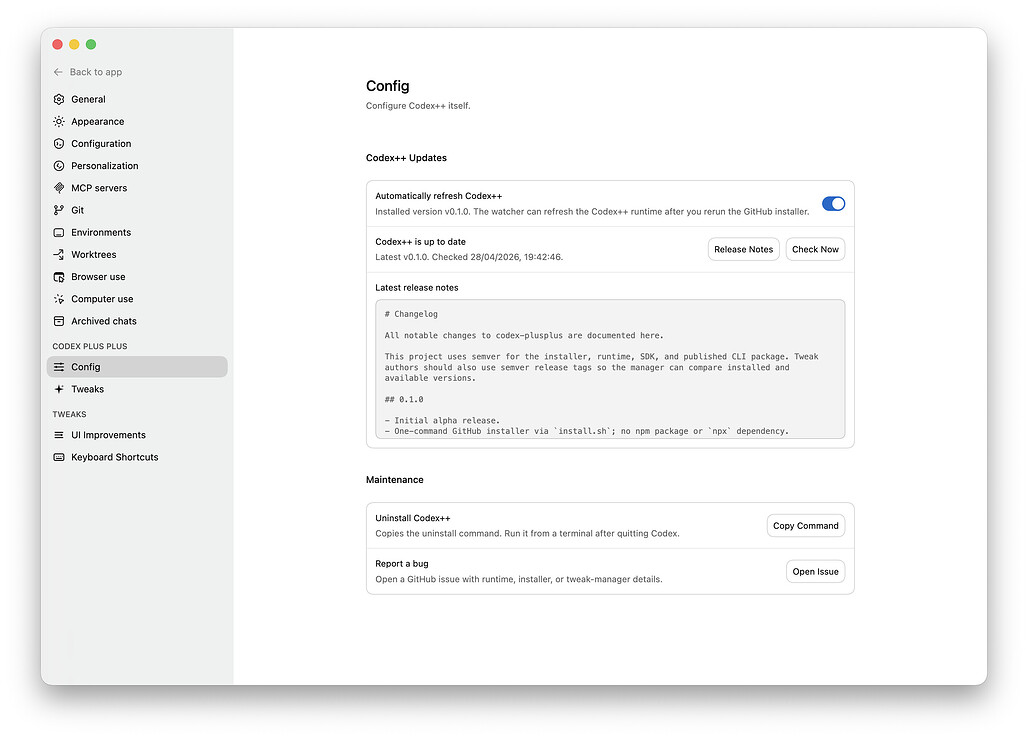Select the Browser use icon

(x=59, y=277)
